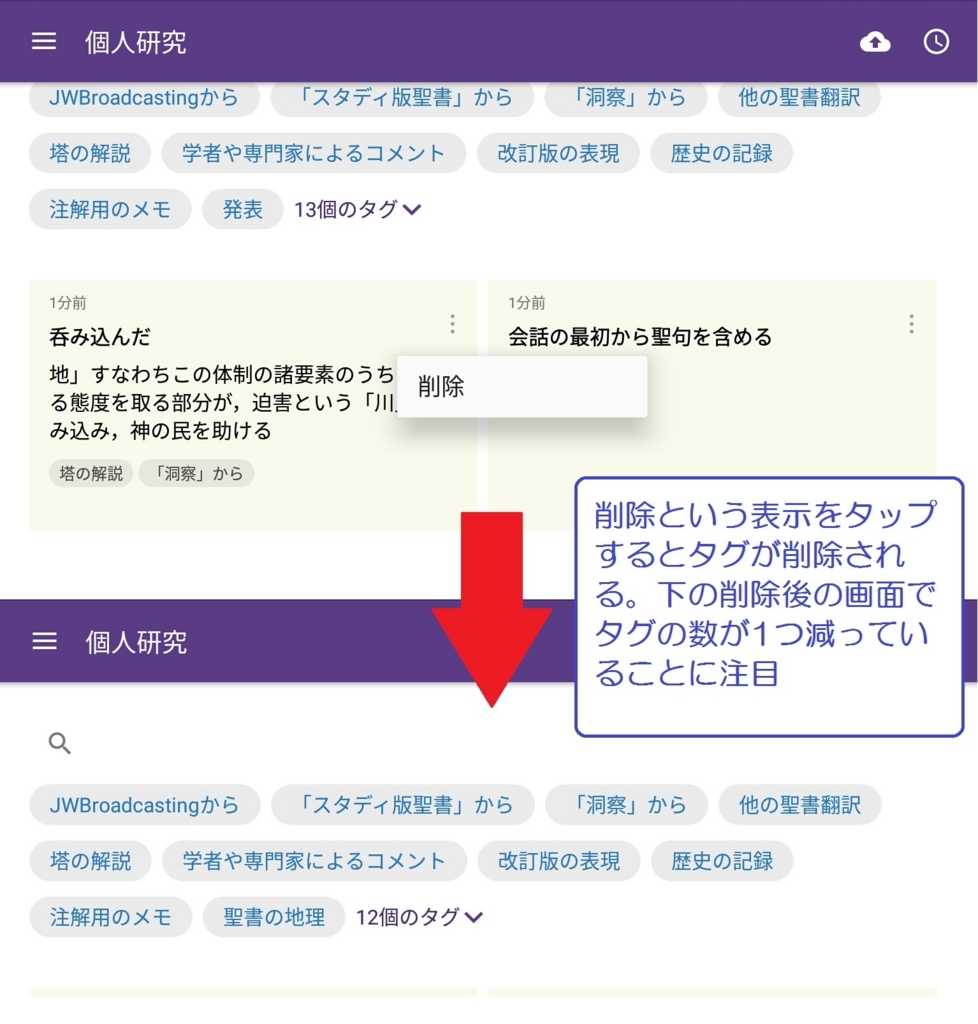The width and height of the screenshot is (978, 1024).
Task: Open the 呑み込んだ note title
Action: tap(100, 337)
